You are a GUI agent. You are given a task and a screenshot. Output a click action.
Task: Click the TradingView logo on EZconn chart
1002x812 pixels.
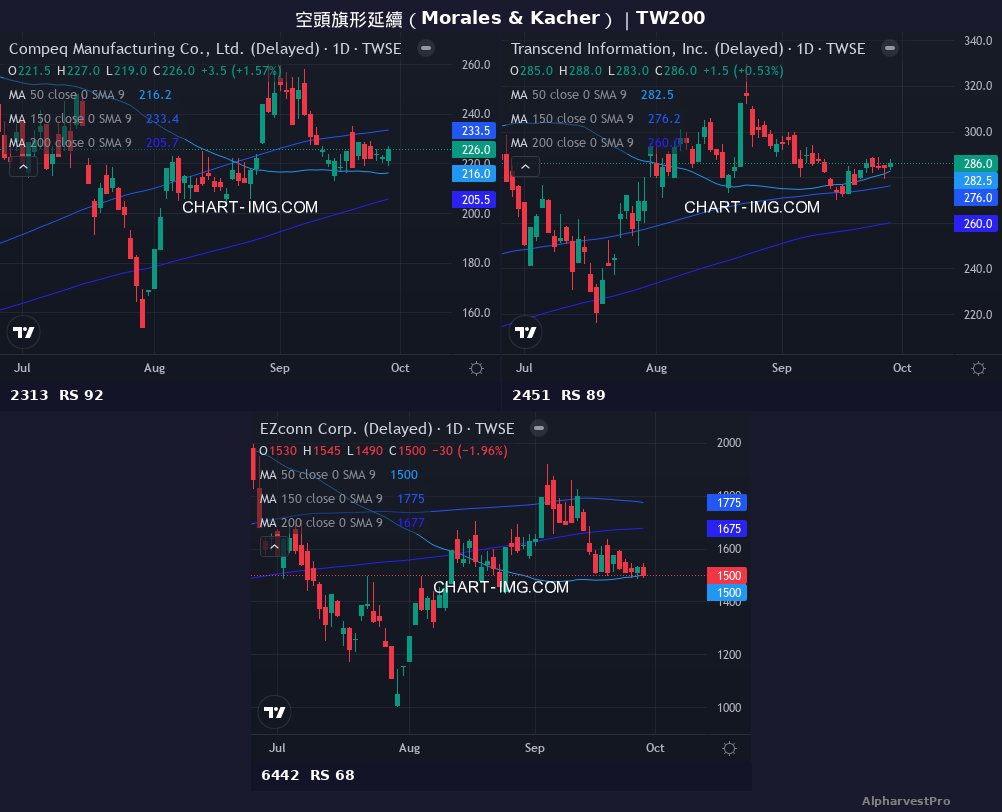(274, 712)
